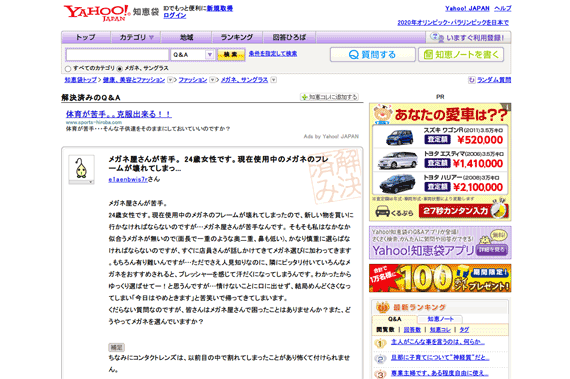Open the トップ navigation tab
Screen dimensions: 570x379
(86, 37)
